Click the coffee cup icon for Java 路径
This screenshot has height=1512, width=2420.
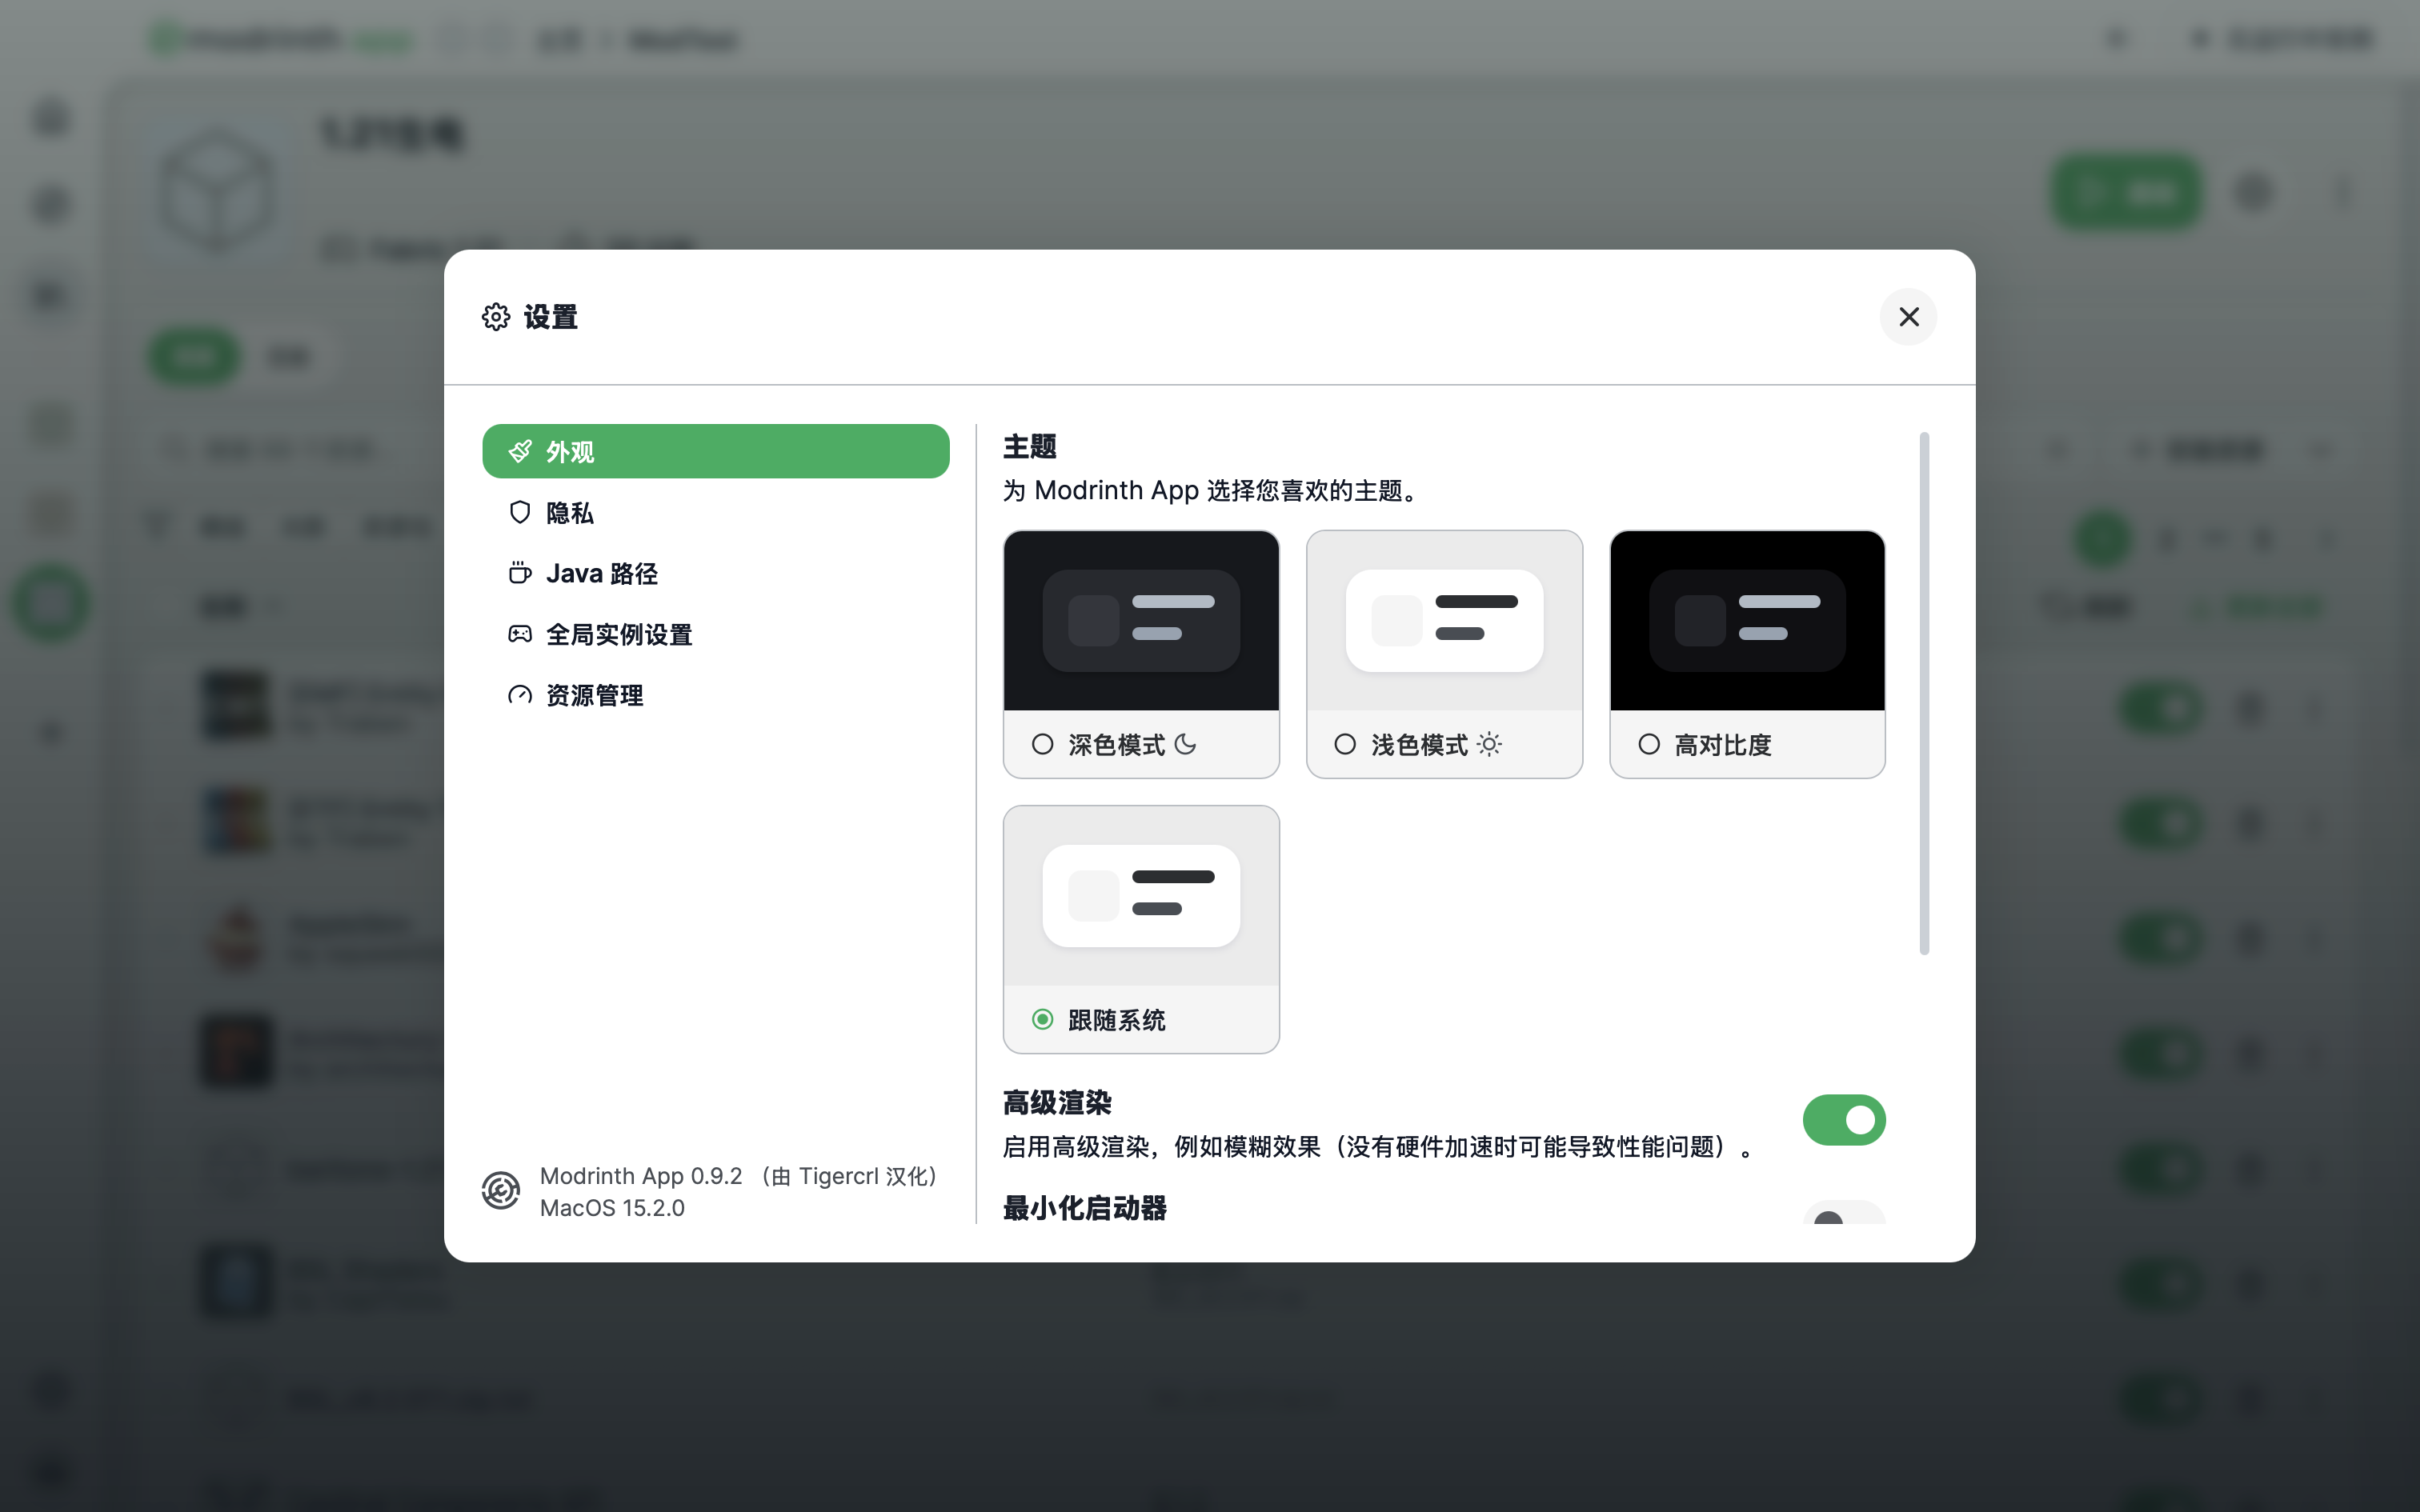tap(519, 573)
